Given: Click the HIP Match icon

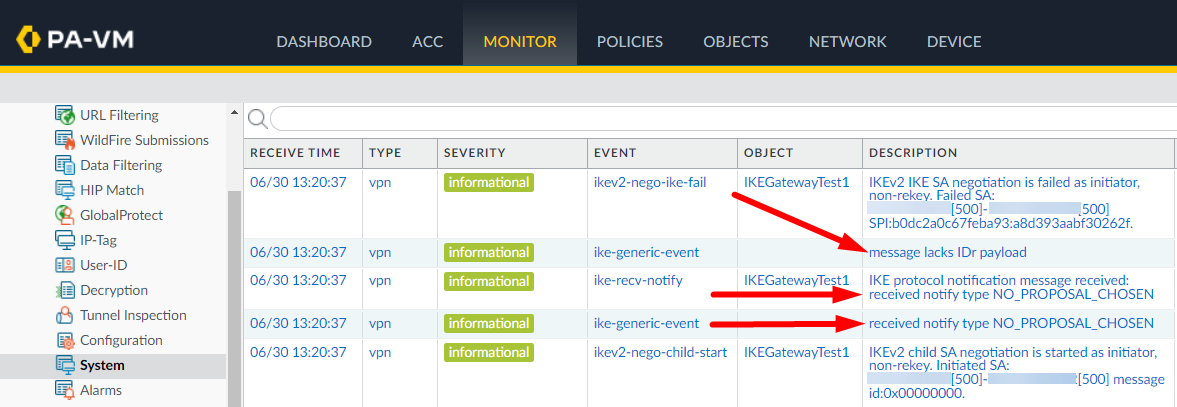Looking at the screenshot, I should click(65, 190).
